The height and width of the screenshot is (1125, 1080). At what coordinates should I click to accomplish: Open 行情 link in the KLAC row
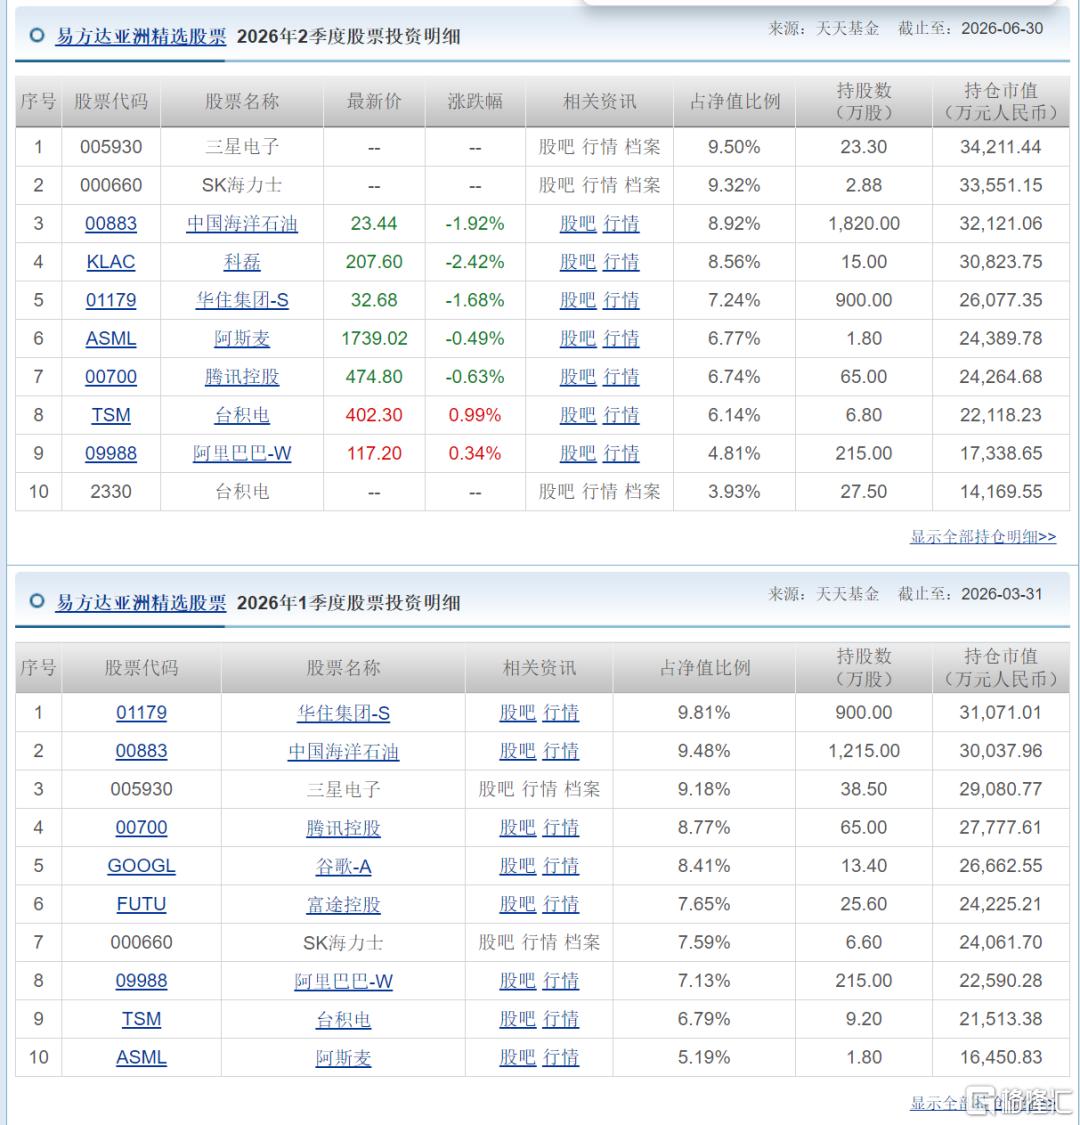(621, 262)
